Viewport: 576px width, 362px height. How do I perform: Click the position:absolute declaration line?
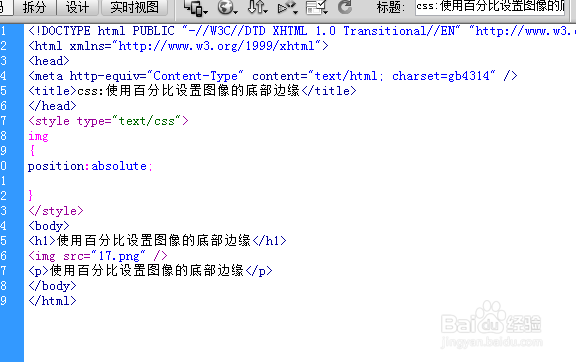pos(90,166)
